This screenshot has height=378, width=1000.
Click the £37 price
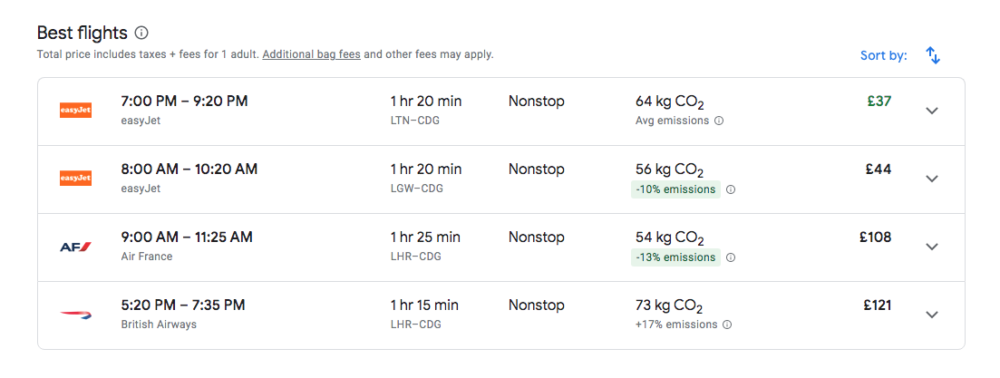(x=879, y=101)
